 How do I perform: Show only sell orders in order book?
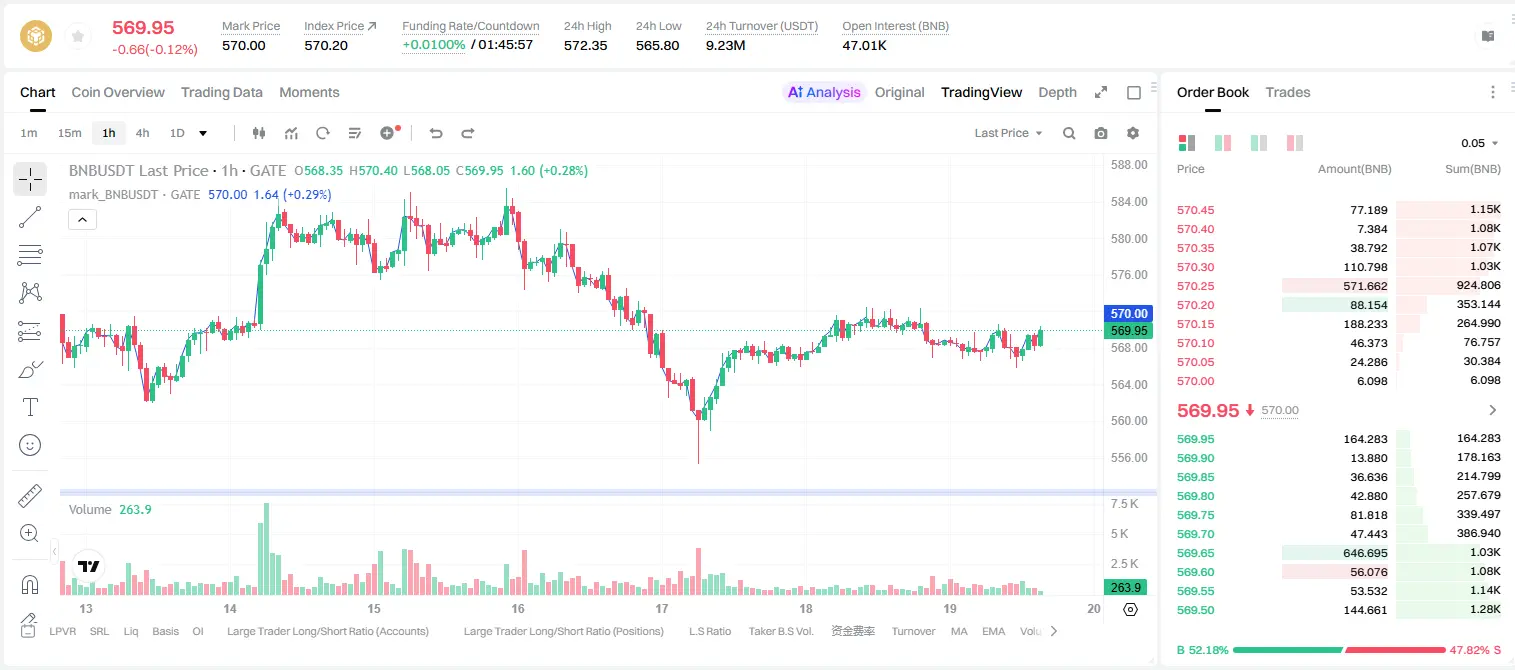coord(1295,143)
